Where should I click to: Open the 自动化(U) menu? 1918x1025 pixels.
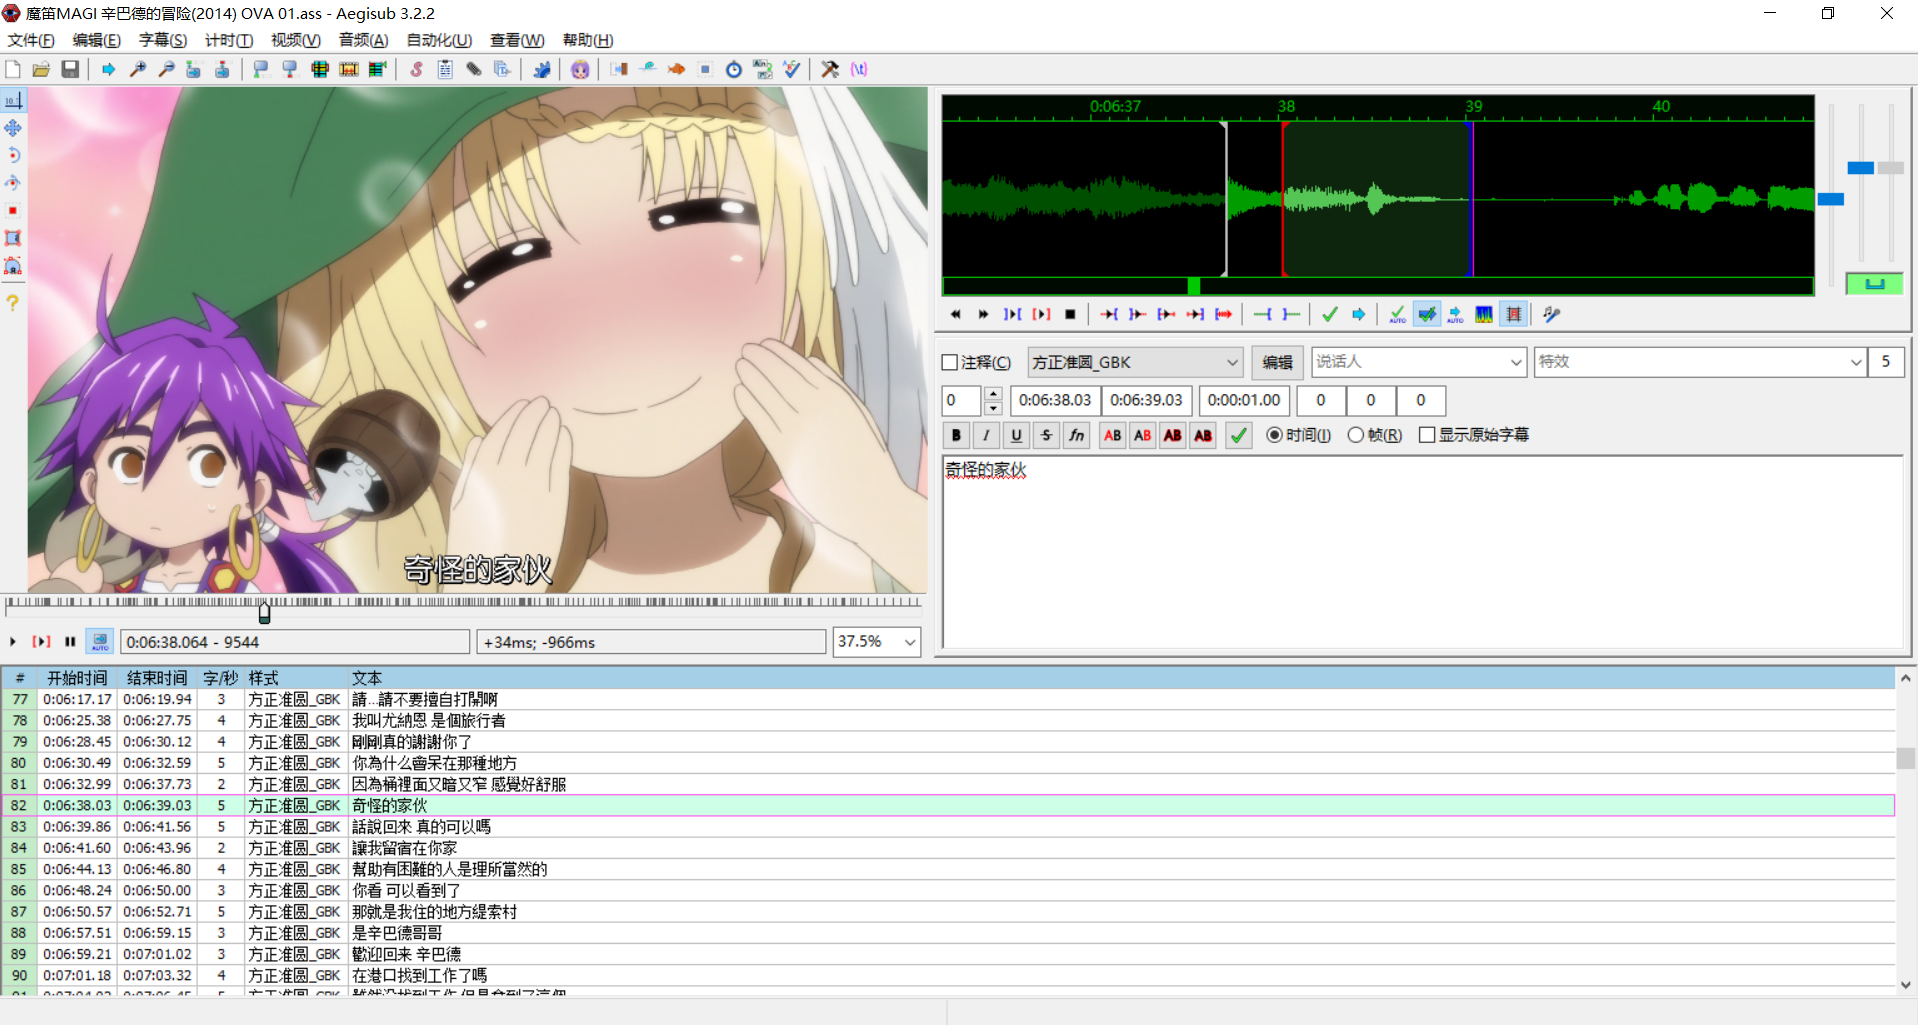pyautogui.click(x=439, y=40)
